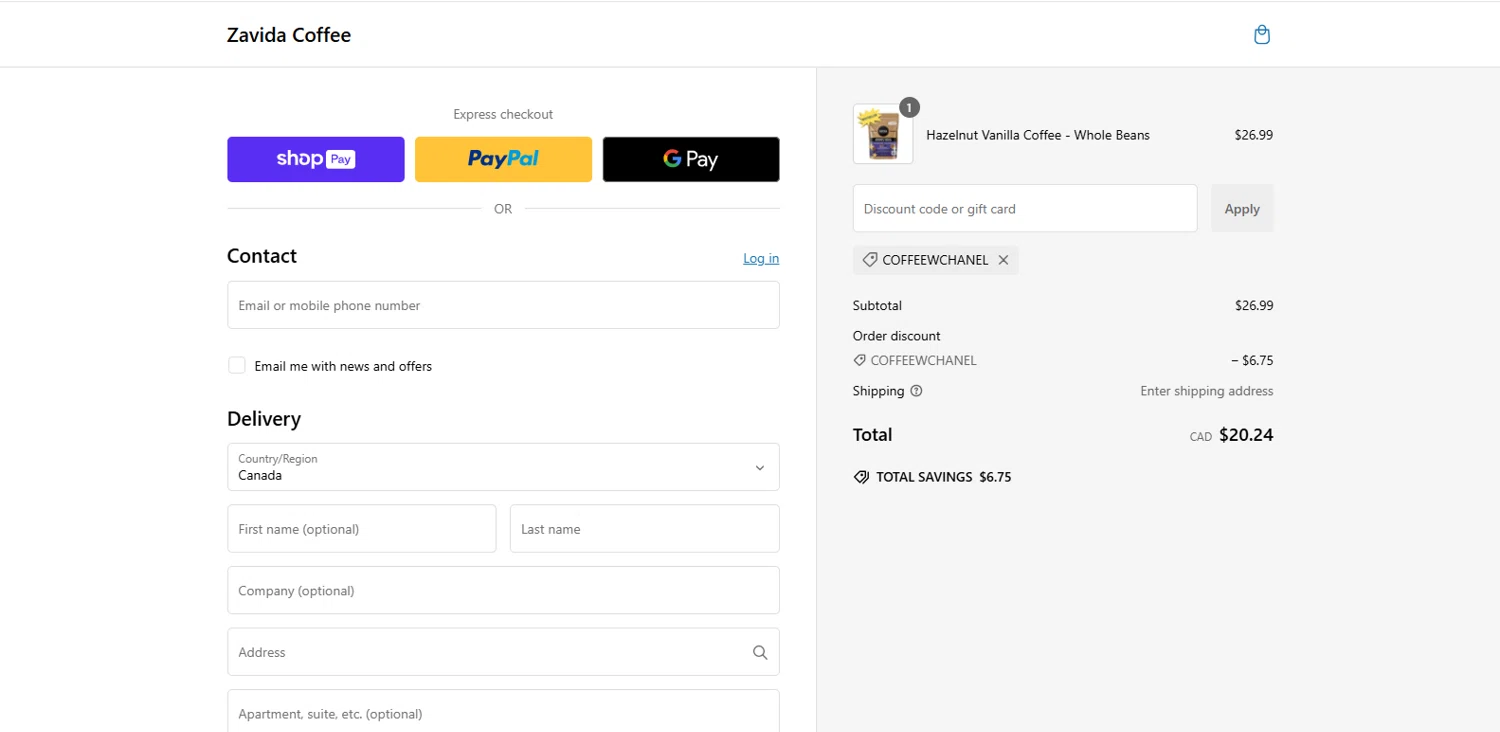Open the shopping bag cart icon
Viewport: 1500px width, 732px height.
click(x=1262, y=35)
